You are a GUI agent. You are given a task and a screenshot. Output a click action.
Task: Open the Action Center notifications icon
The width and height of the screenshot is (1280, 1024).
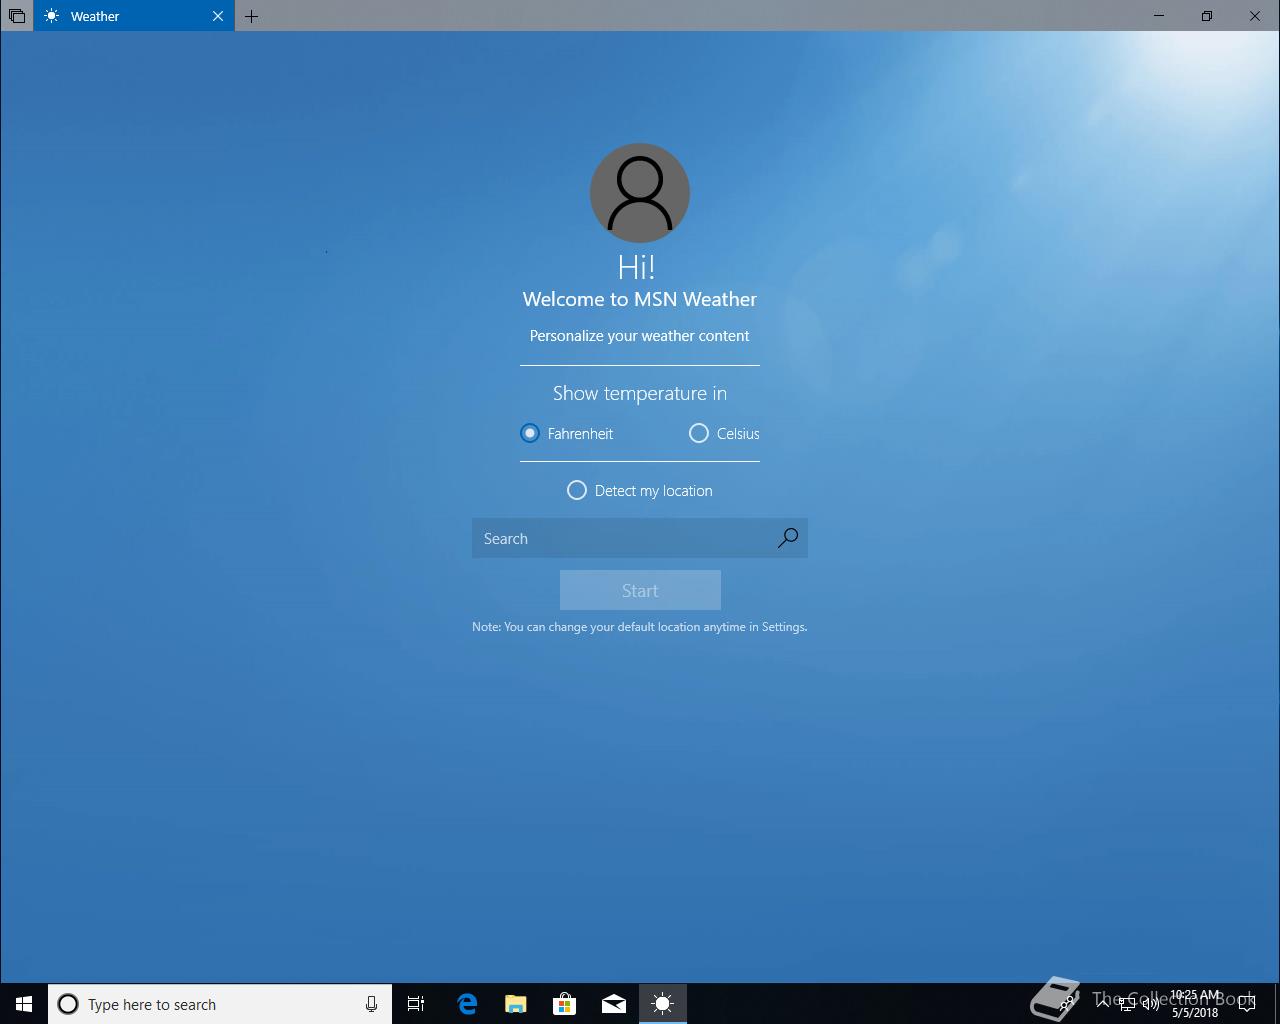1247,1004
